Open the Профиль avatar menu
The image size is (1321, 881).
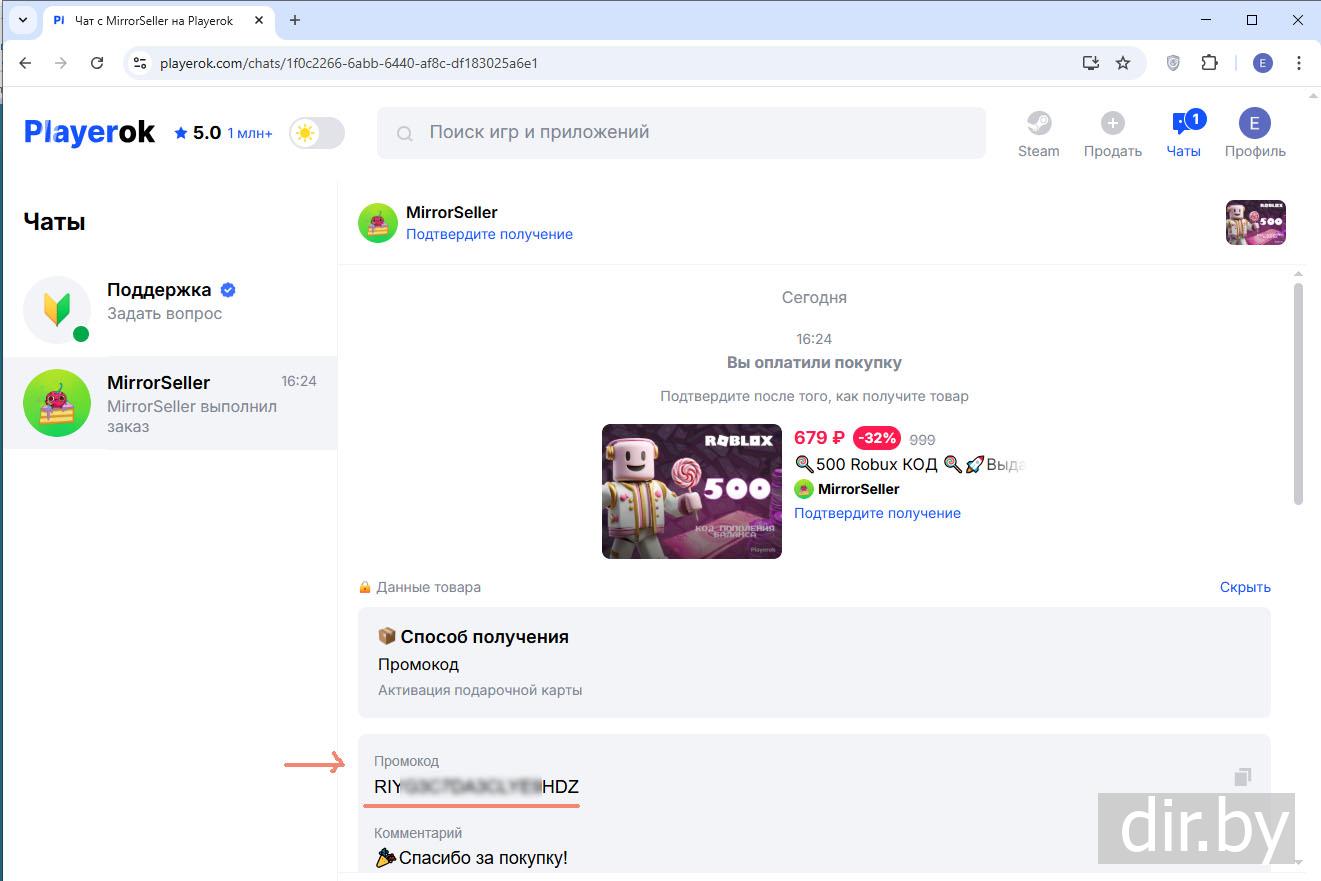pyautogui.click(x=1254, y=124)
